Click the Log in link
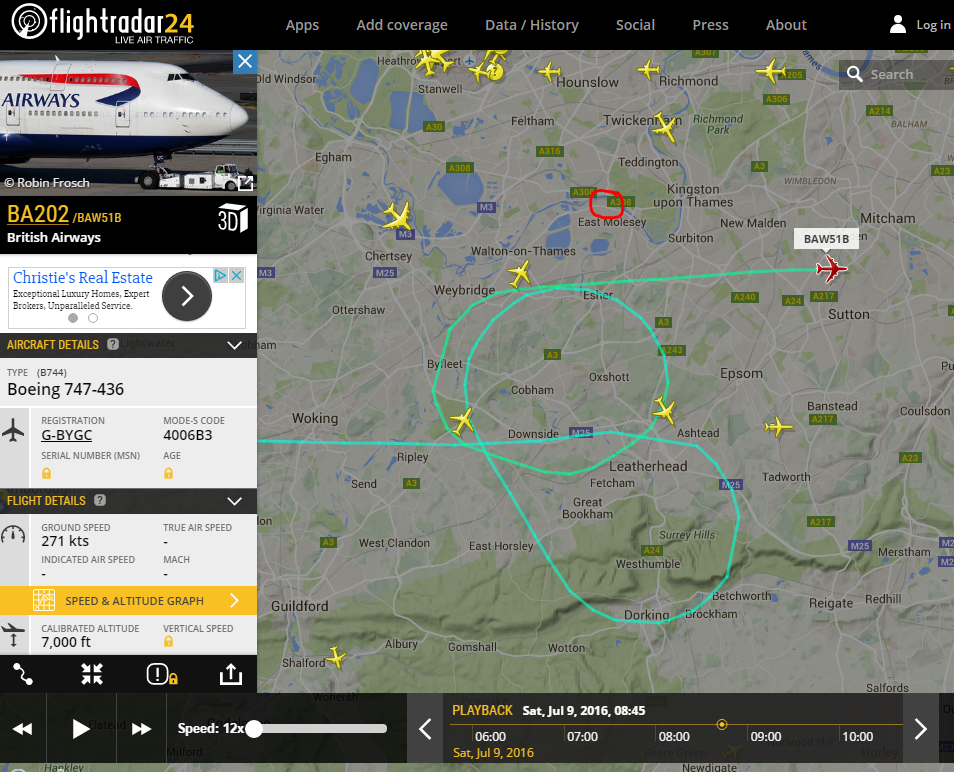954x772 pixels. (933, 25)
